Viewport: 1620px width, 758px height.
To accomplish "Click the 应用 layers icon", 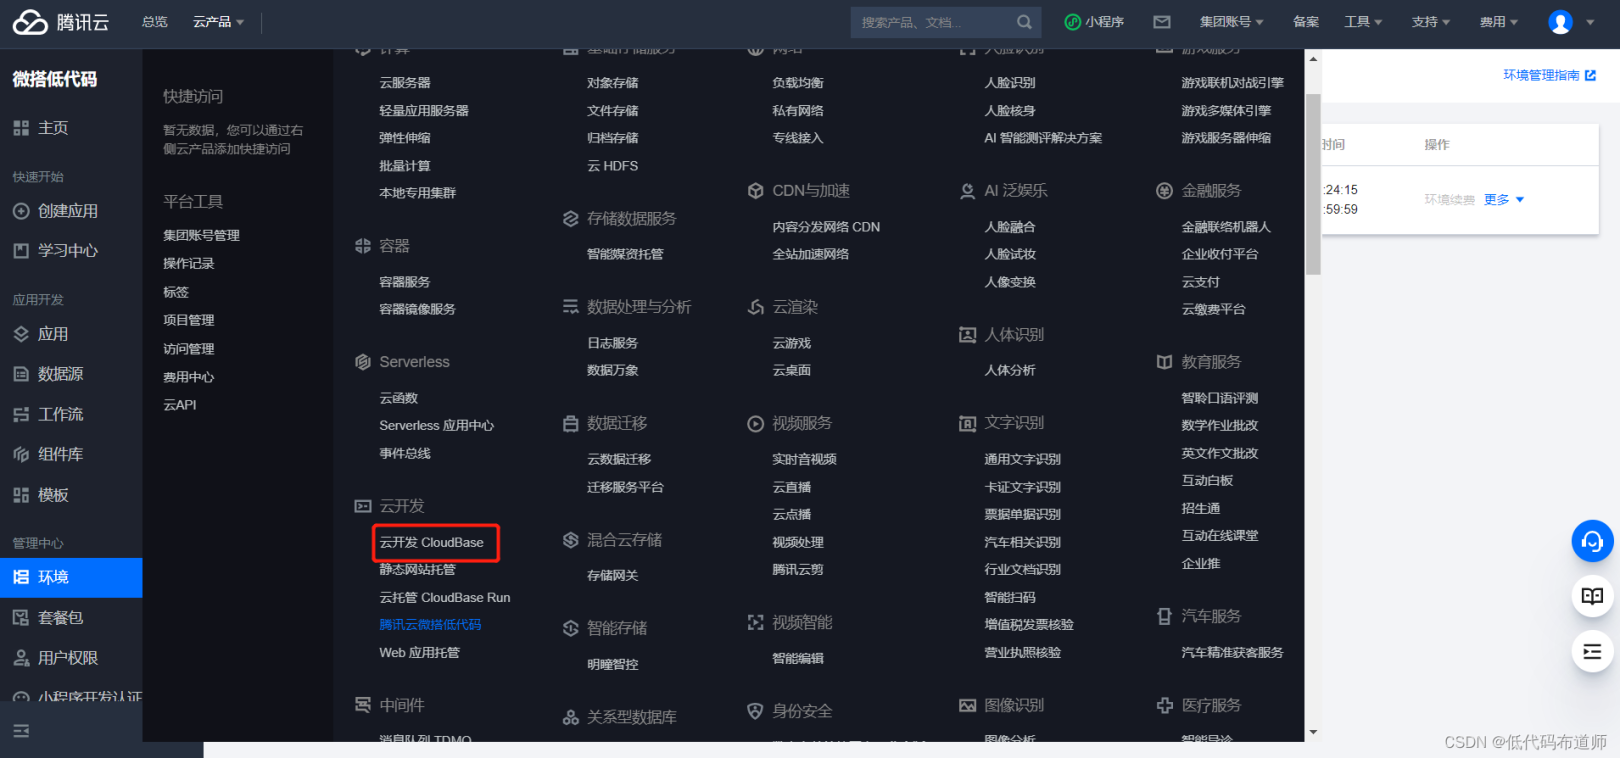I will tap(21, 334).
